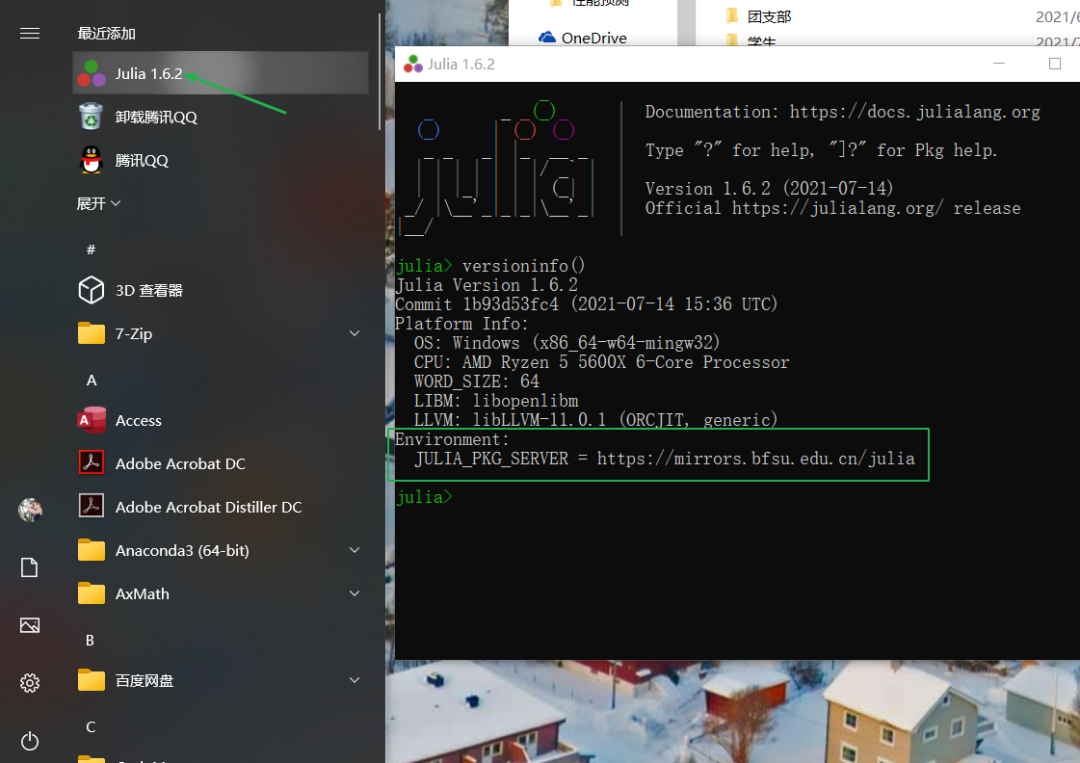Click the versioninfo() command text
Viewport: 1080px width, 763px height.
[523, 266]
